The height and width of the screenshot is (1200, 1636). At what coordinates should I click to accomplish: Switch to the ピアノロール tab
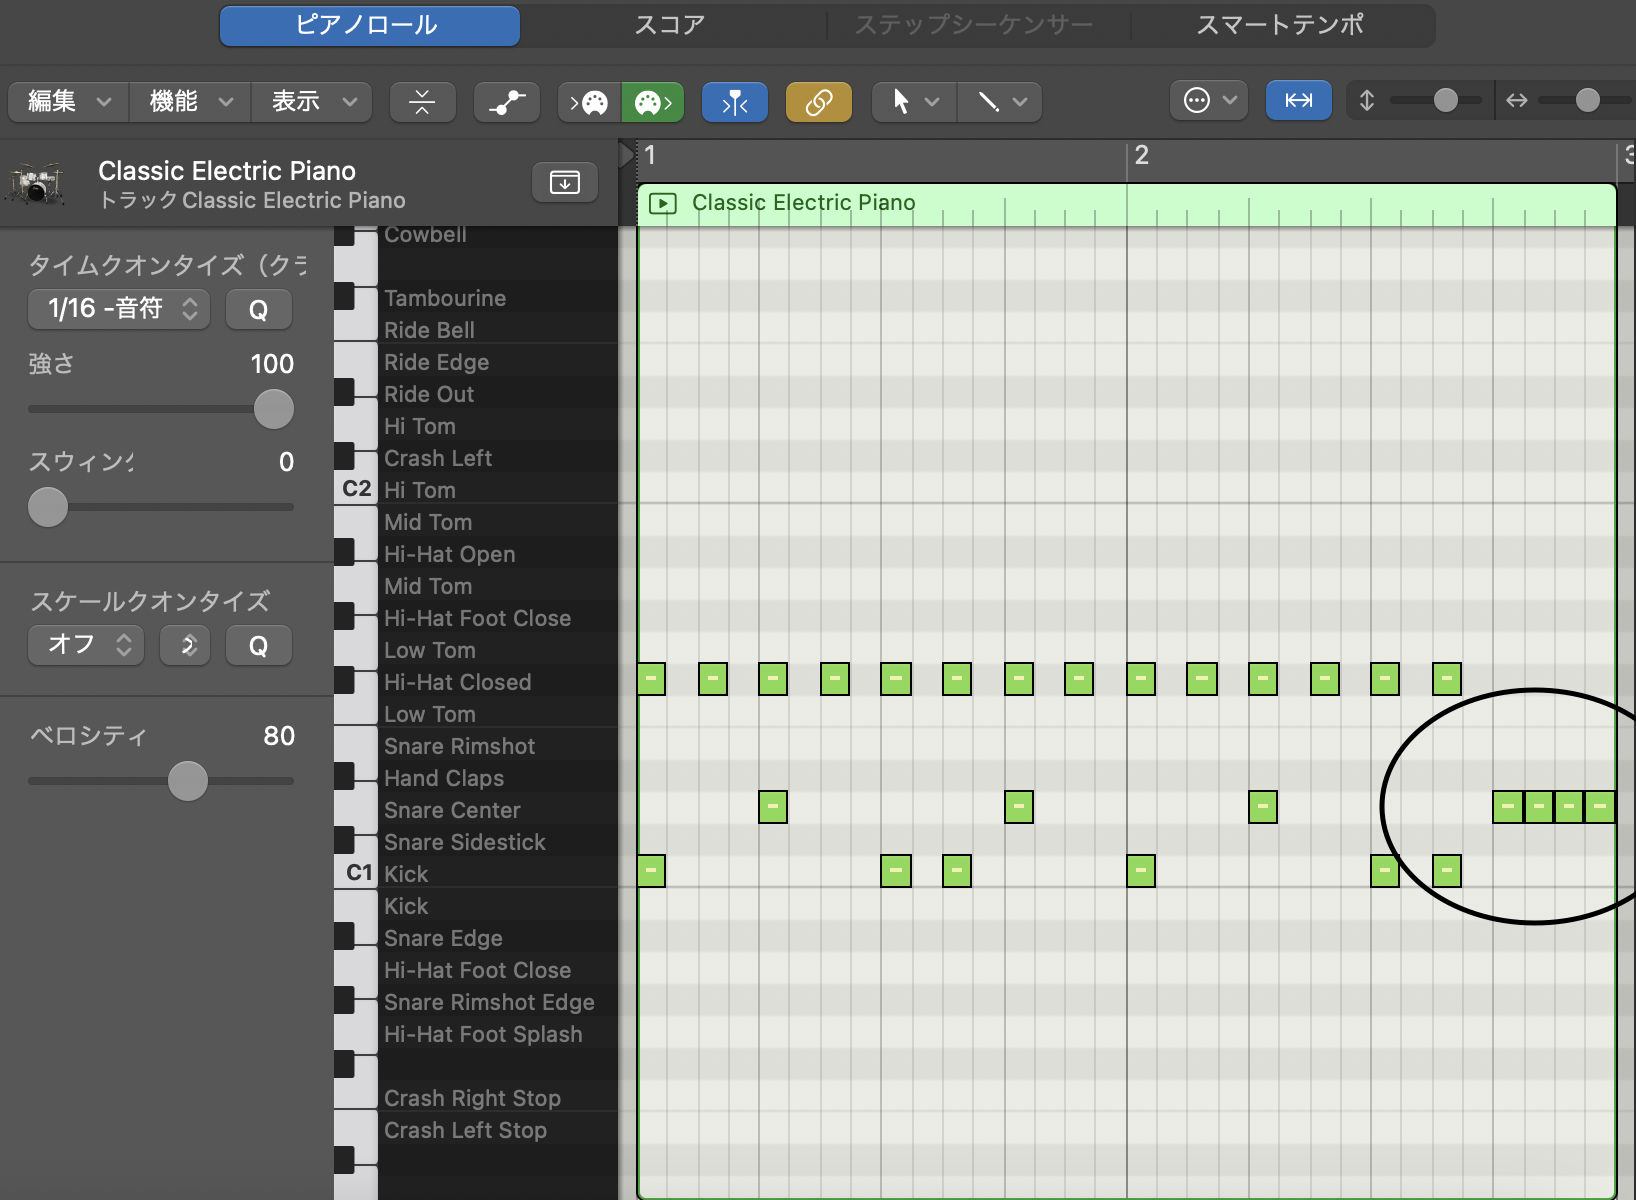click(x=369, y=25)
